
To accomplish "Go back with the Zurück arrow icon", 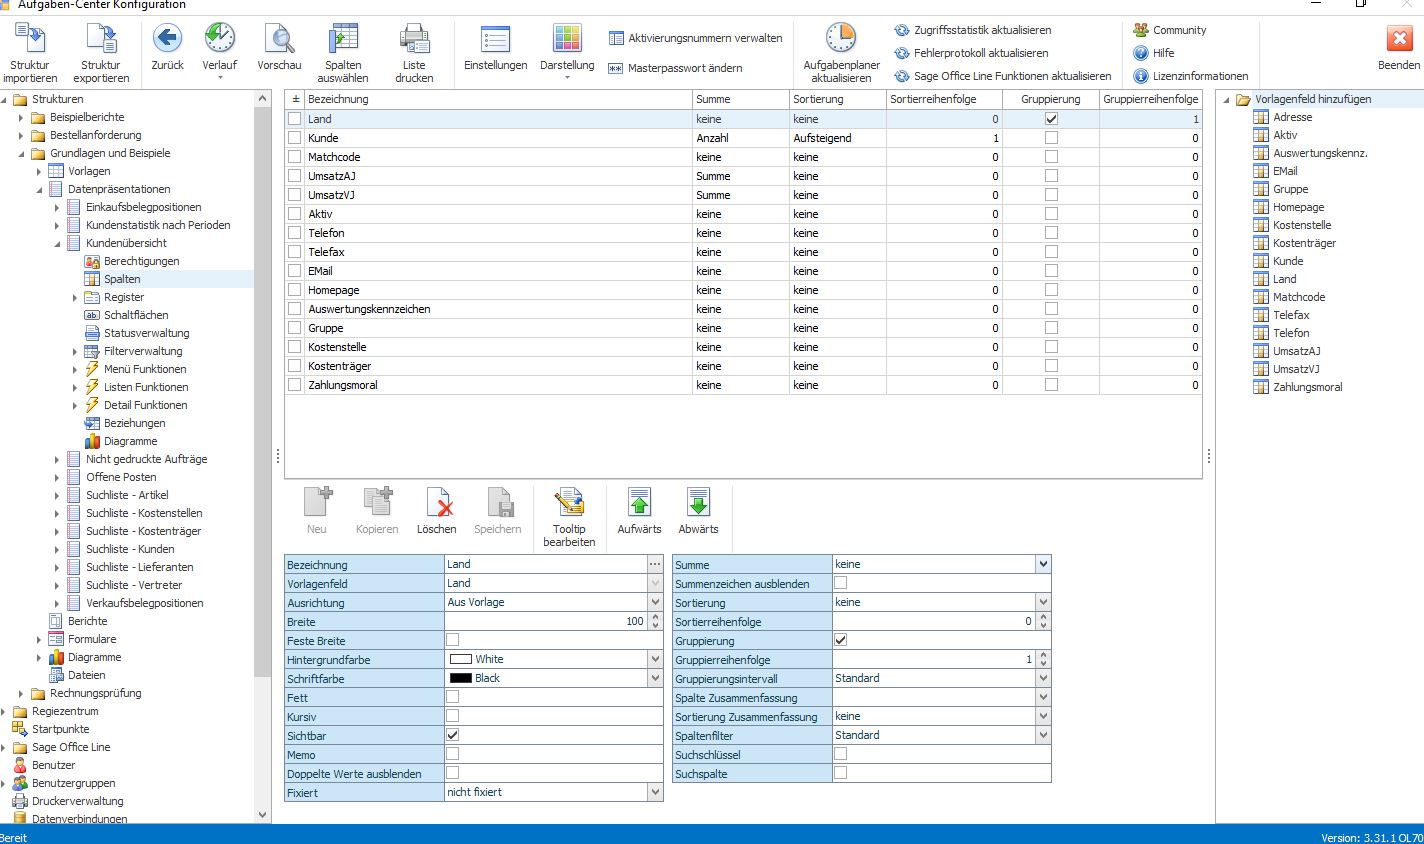I will tap(167, 39).
